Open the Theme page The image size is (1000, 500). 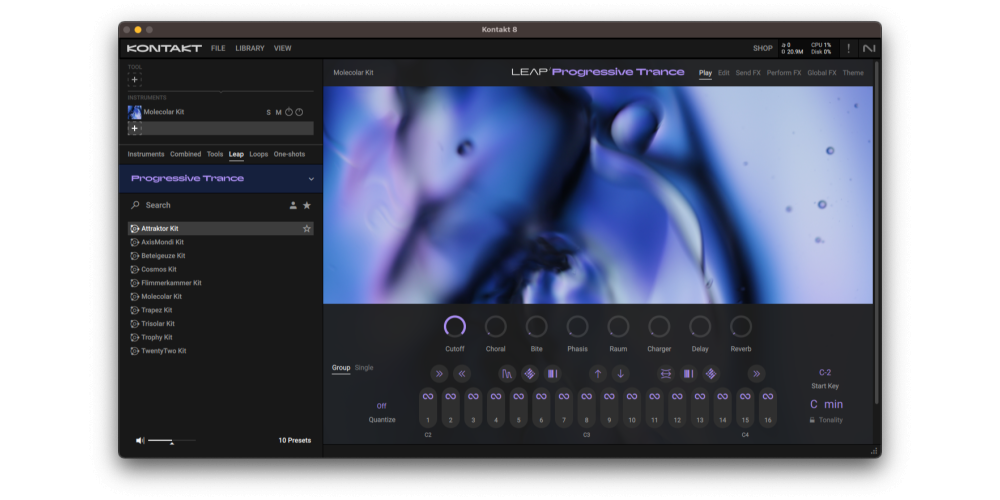pos(853,73)
